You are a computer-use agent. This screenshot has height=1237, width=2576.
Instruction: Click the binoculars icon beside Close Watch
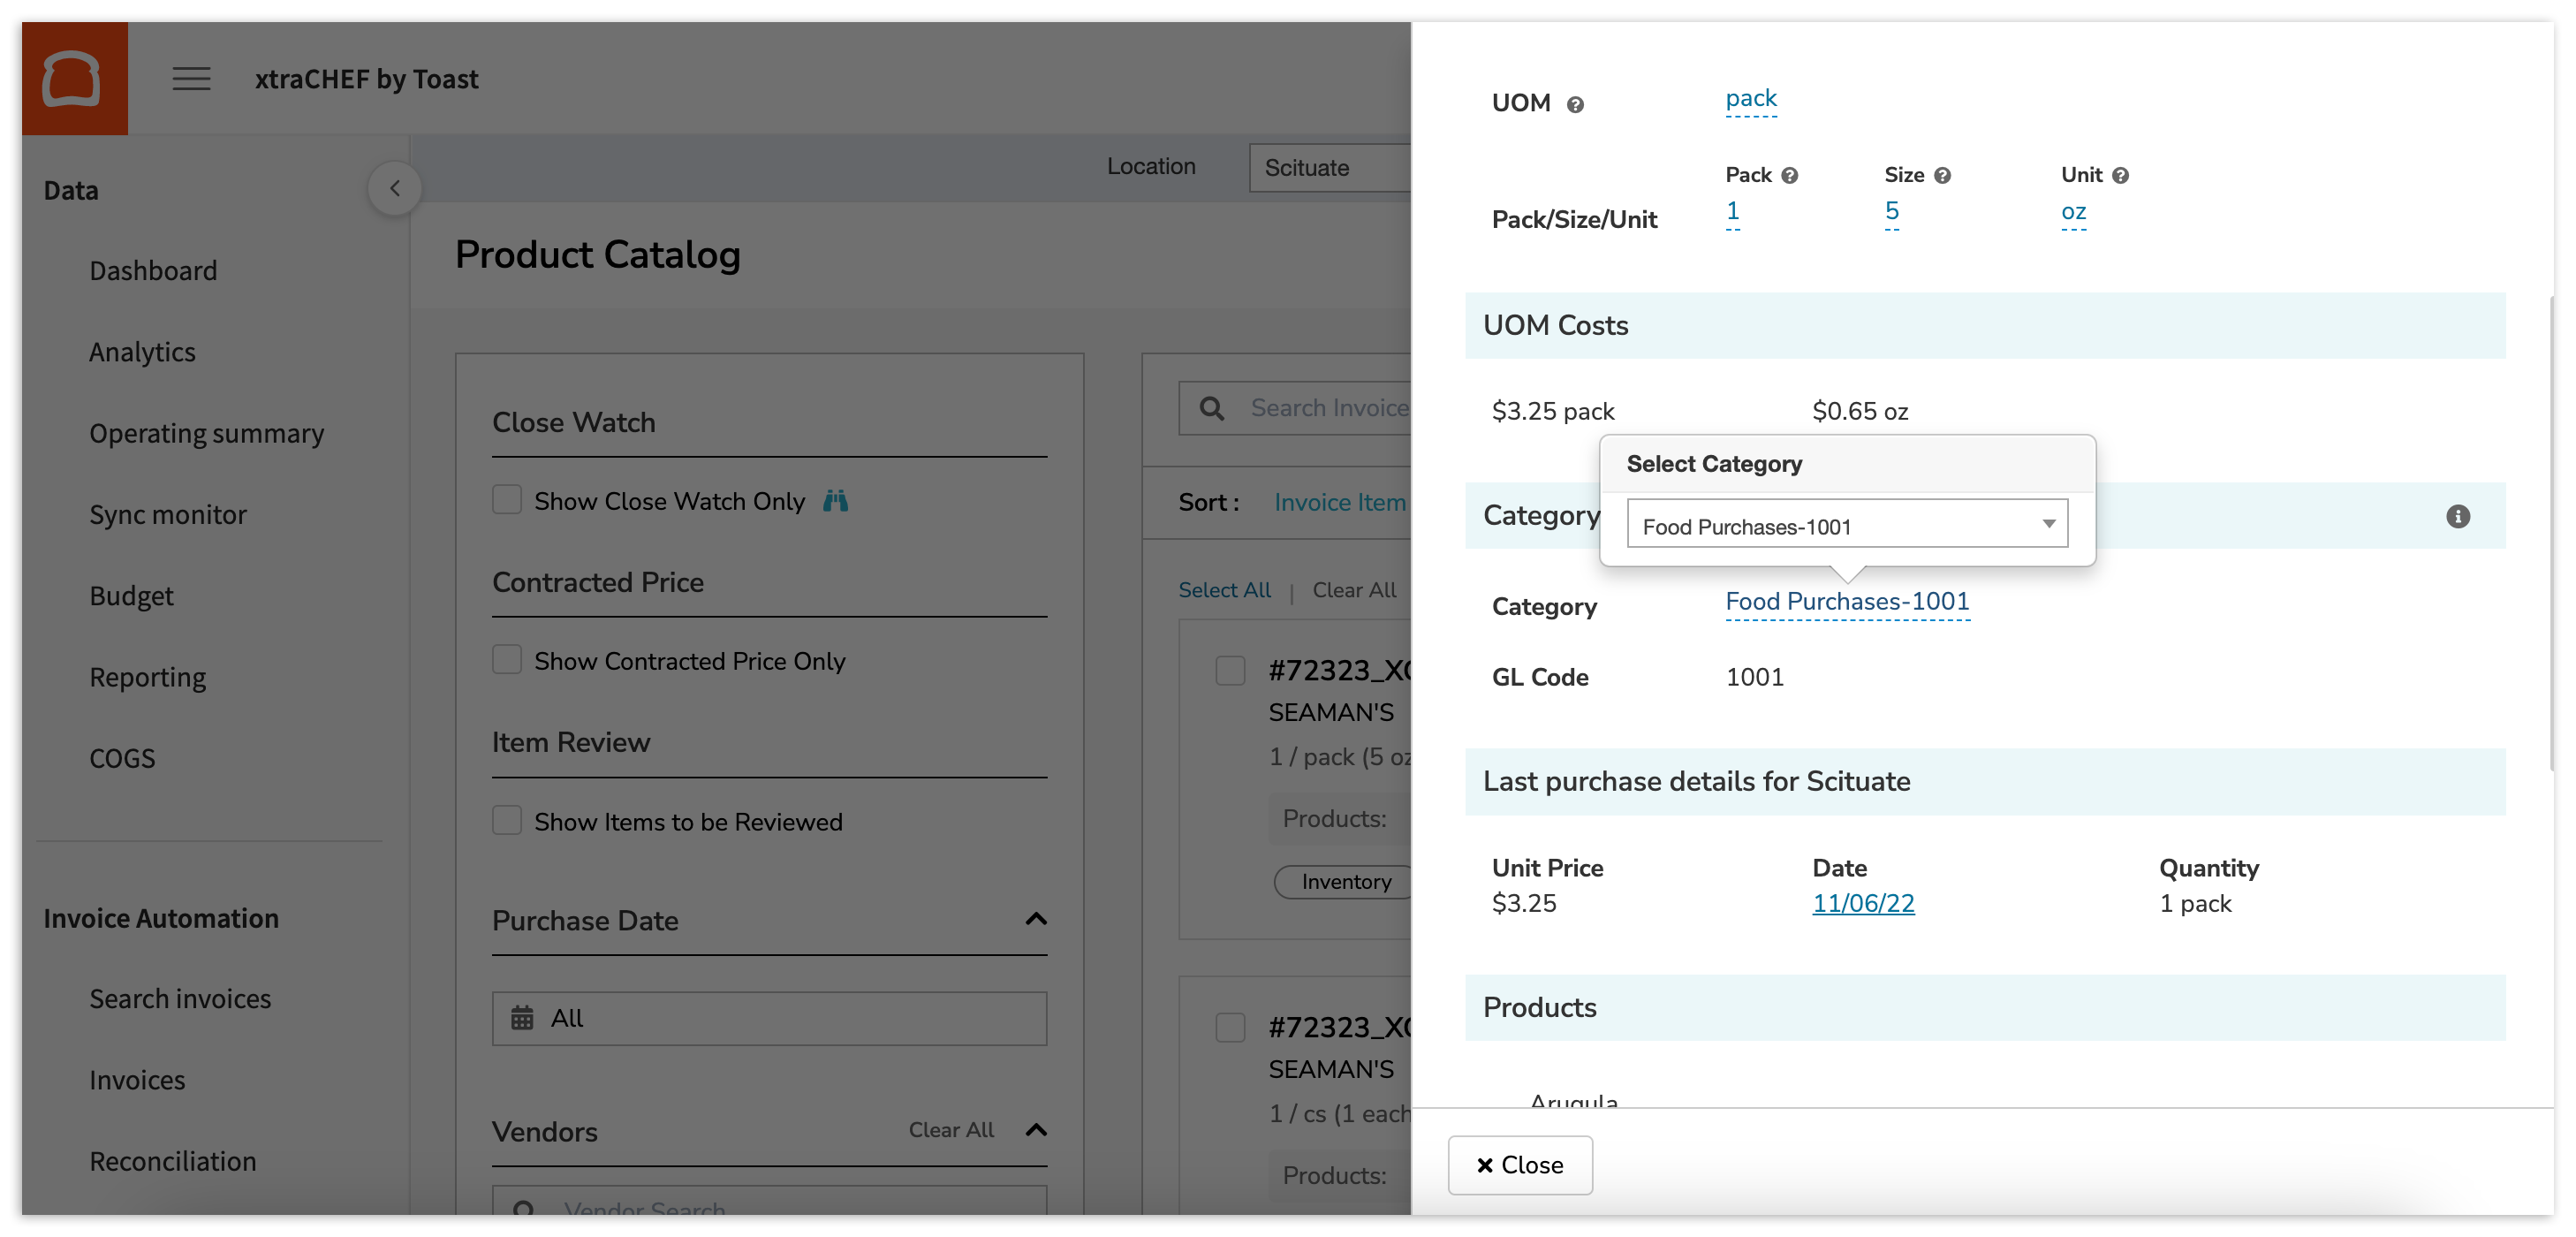coord(837,500)
